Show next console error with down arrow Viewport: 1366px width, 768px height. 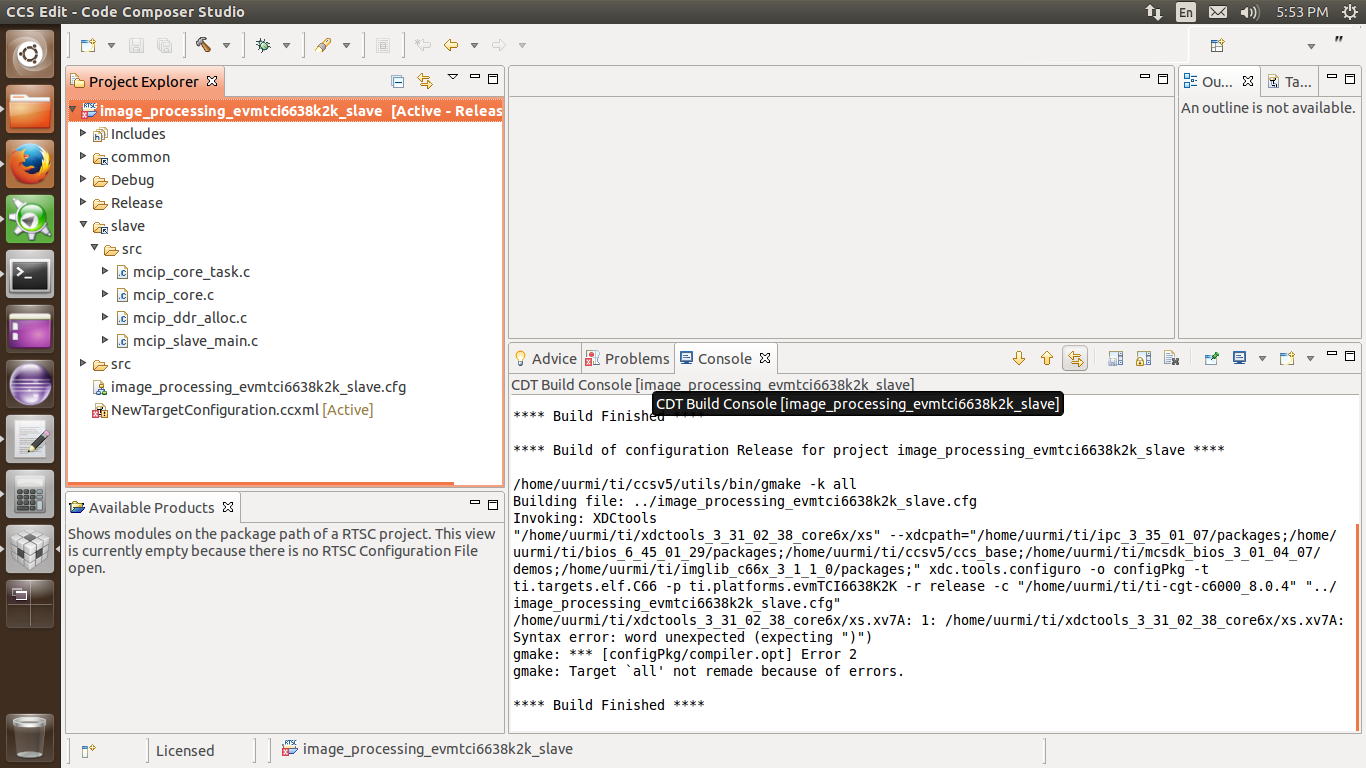[x=1019, y=358]
